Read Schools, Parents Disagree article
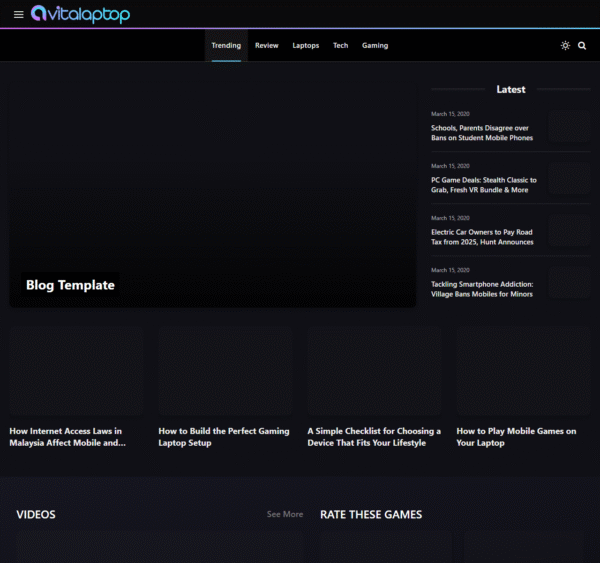The image size is (600, 563). (x=481, y=133)
